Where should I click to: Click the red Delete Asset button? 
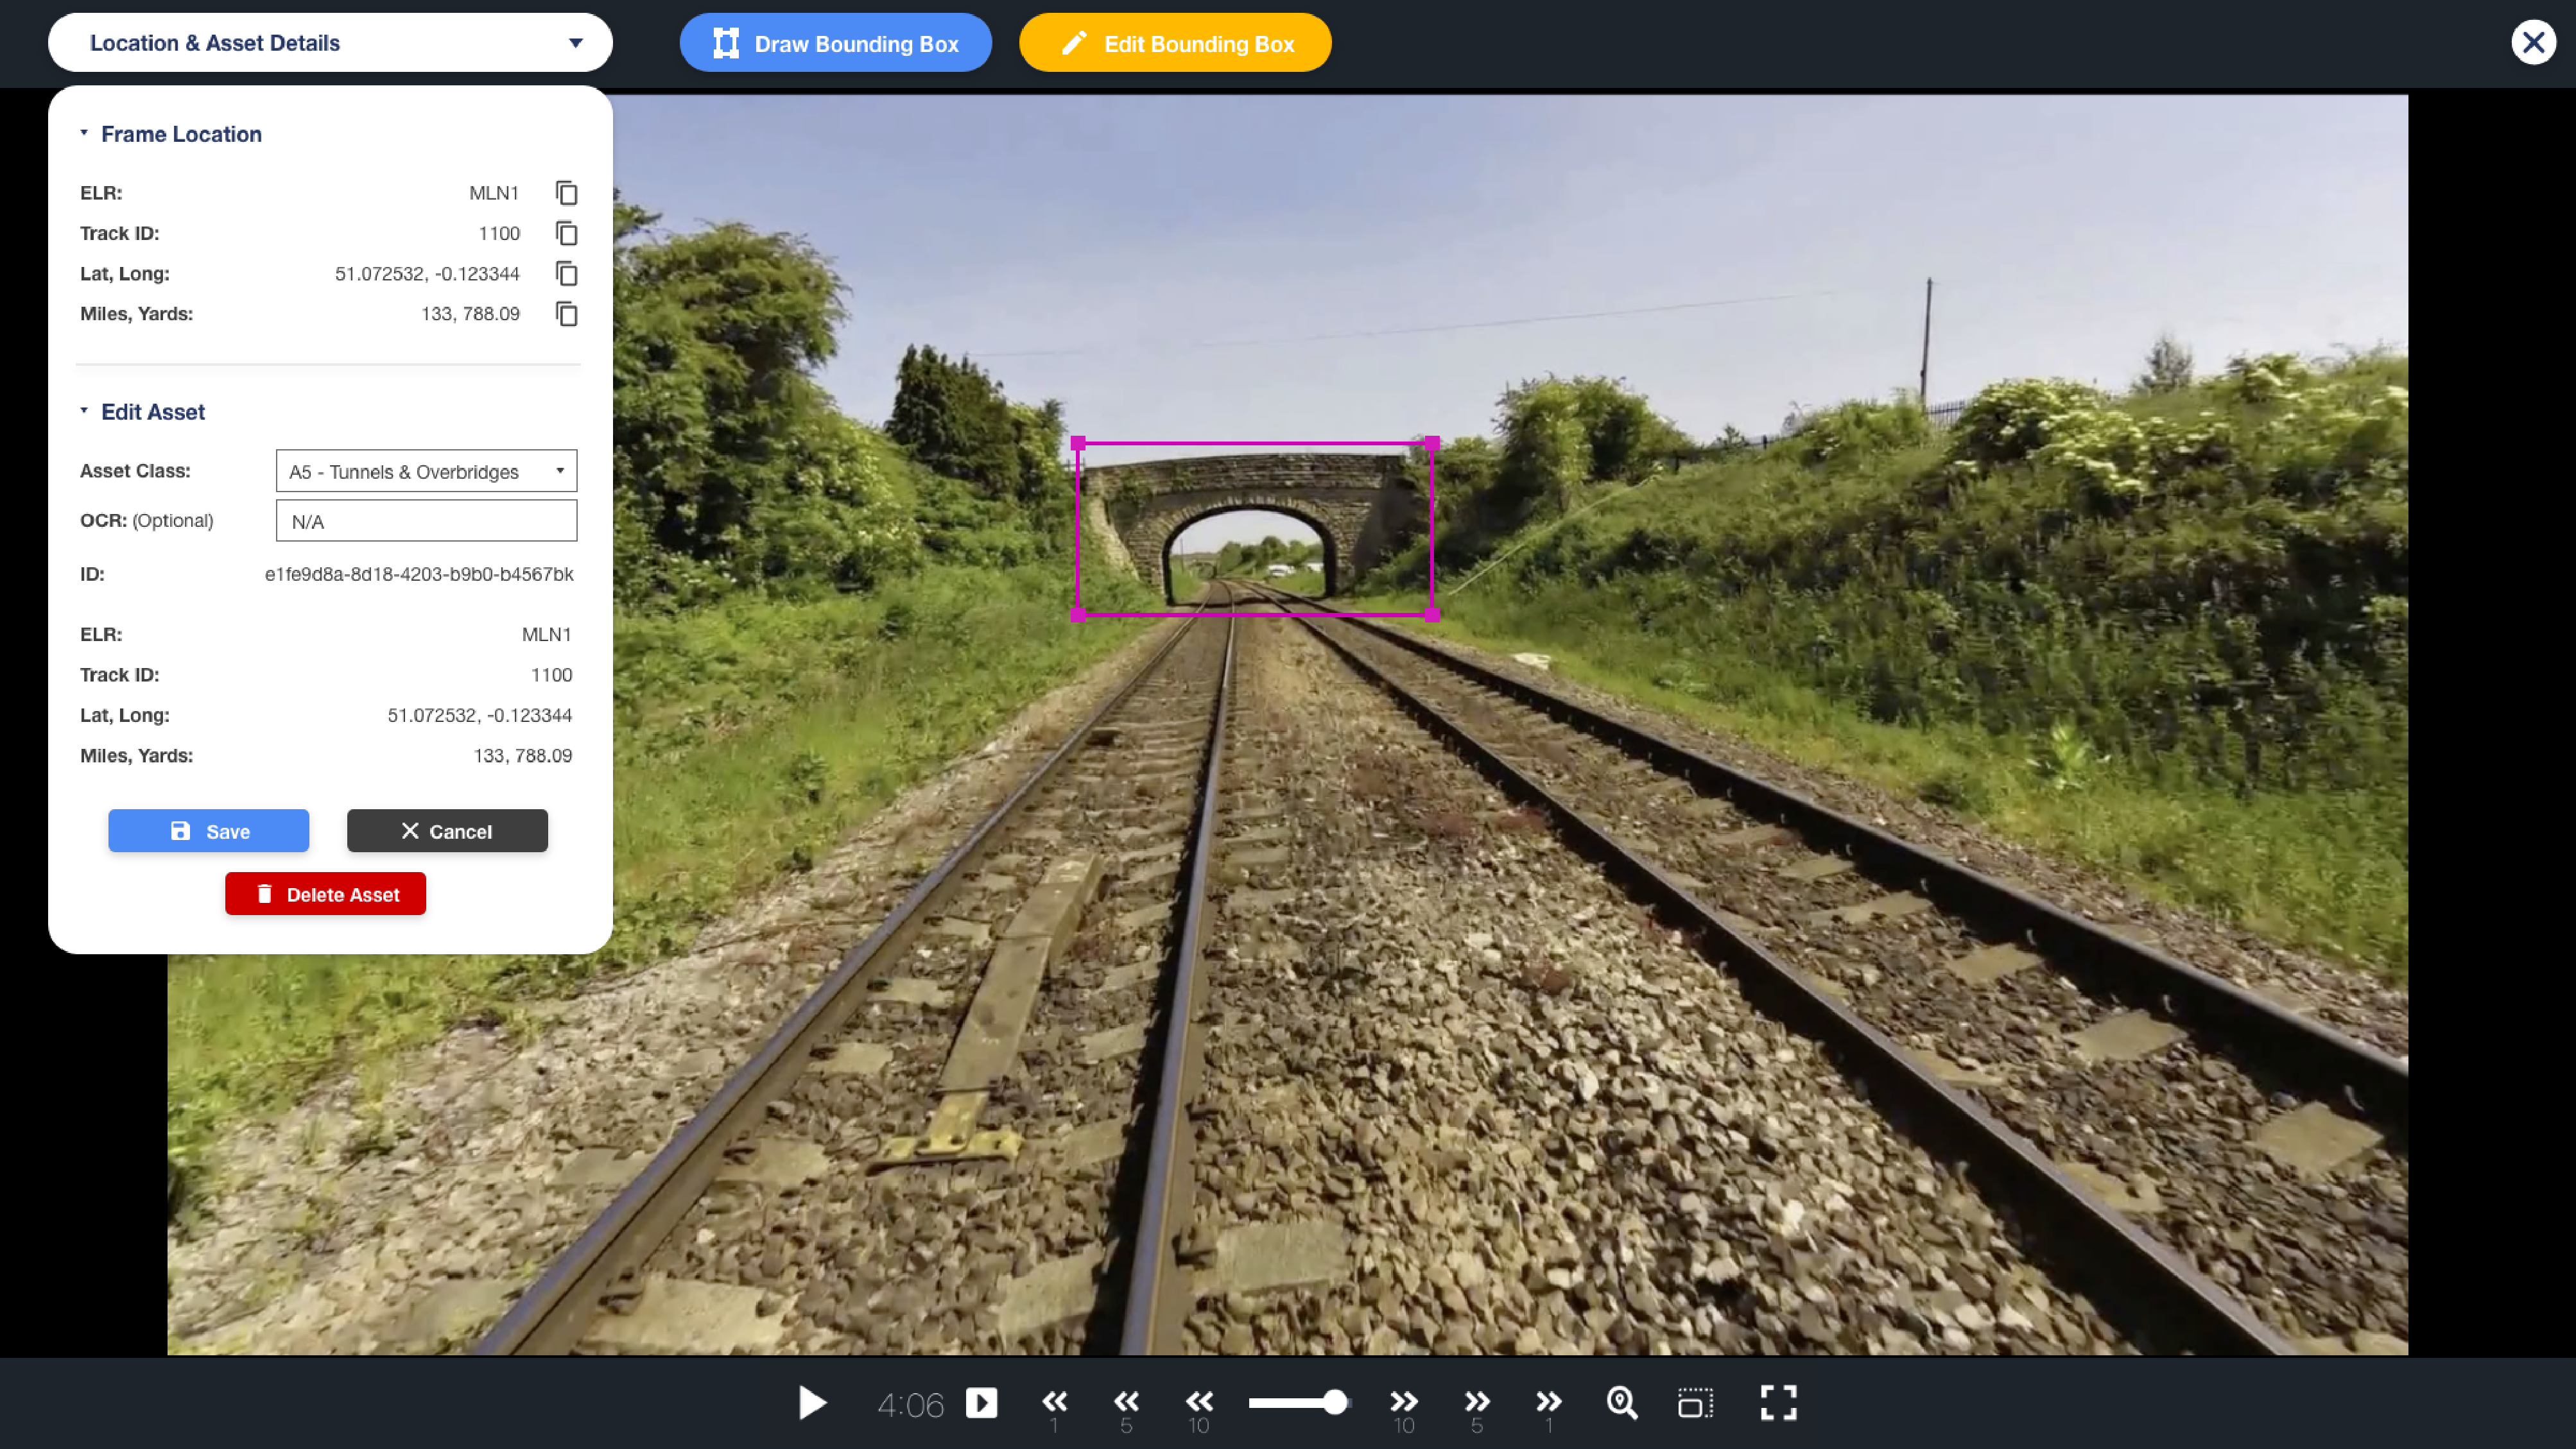pyautogui.click(x=325, y=894)
